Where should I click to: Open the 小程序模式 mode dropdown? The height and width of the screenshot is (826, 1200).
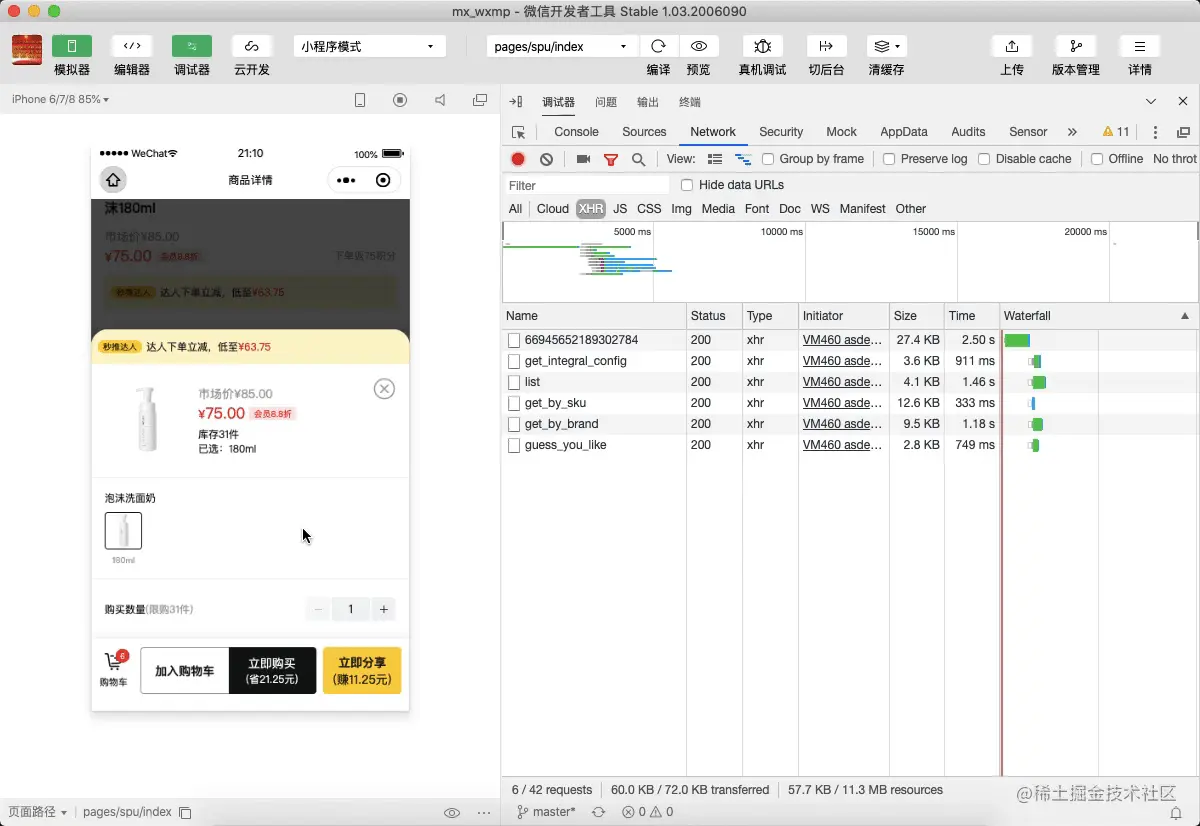[370, 46]
